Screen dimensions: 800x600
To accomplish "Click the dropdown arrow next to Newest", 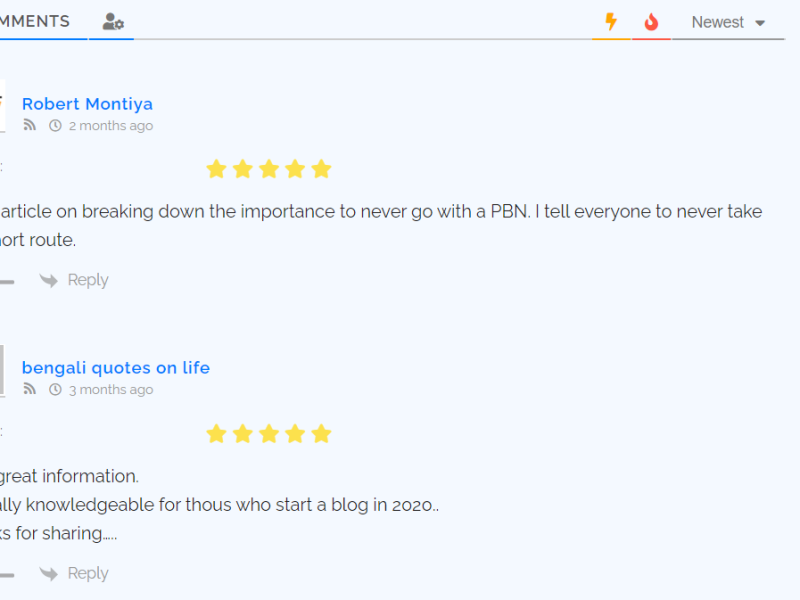I will (760, 23).
